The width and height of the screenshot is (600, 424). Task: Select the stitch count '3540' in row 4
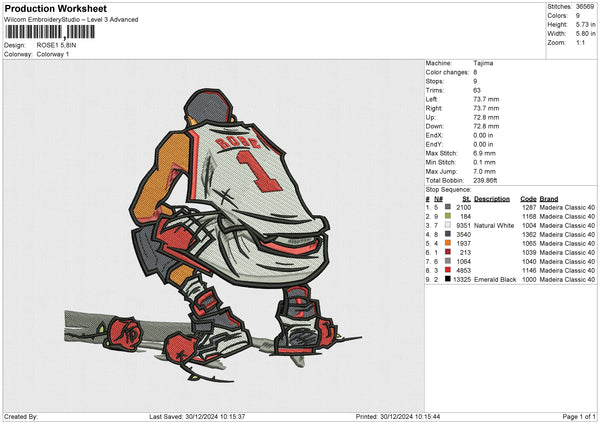(464, 234)
